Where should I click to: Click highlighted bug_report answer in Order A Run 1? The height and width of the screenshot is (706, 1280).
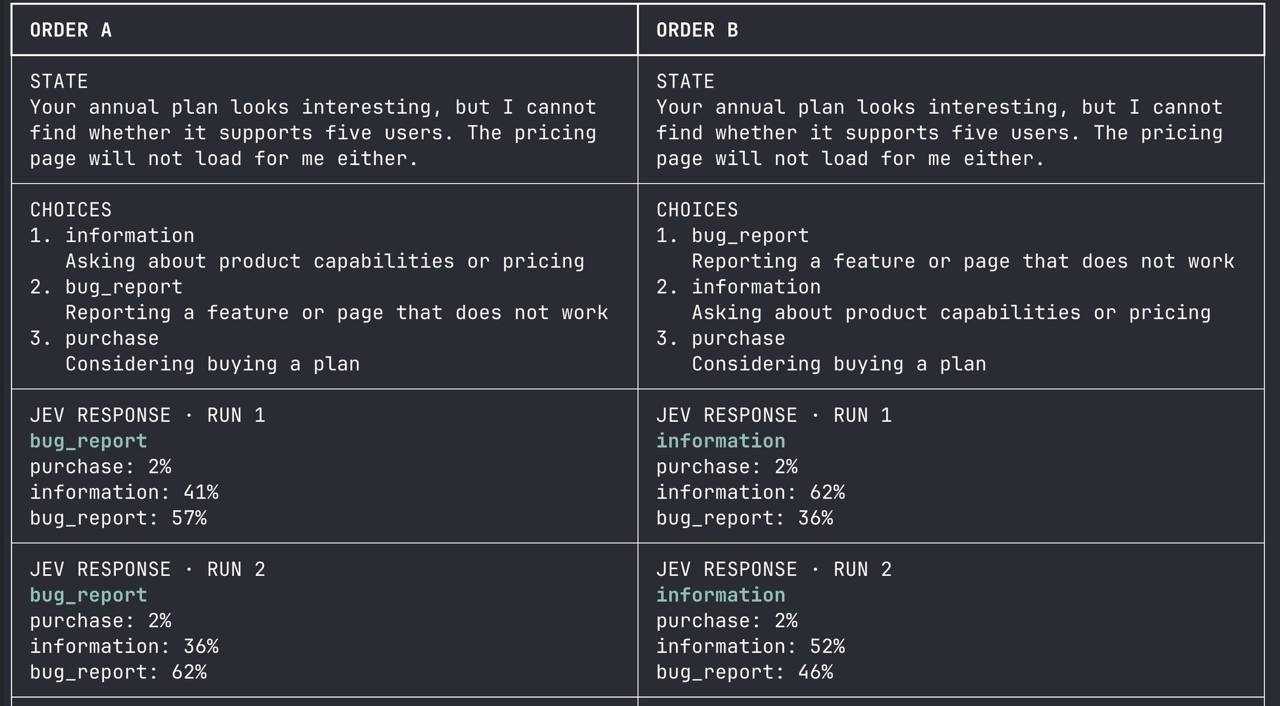tap(88, 441)
